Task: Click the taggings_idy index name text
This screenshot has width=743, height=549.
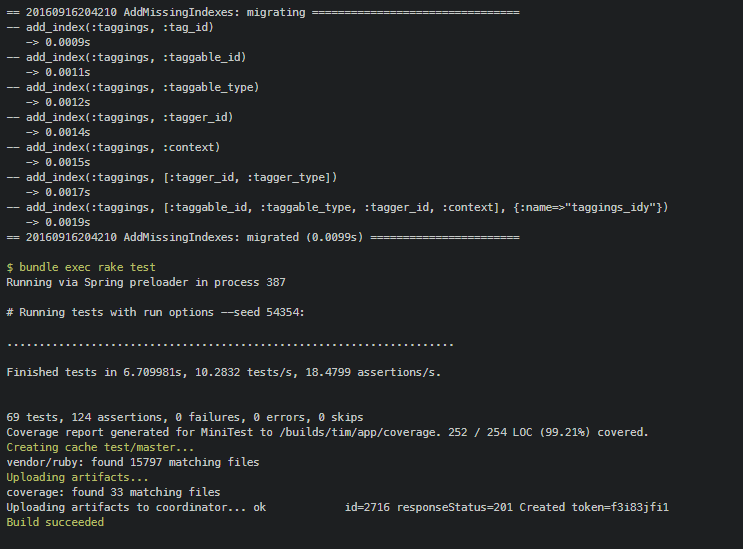Action: tap(610, 207)
